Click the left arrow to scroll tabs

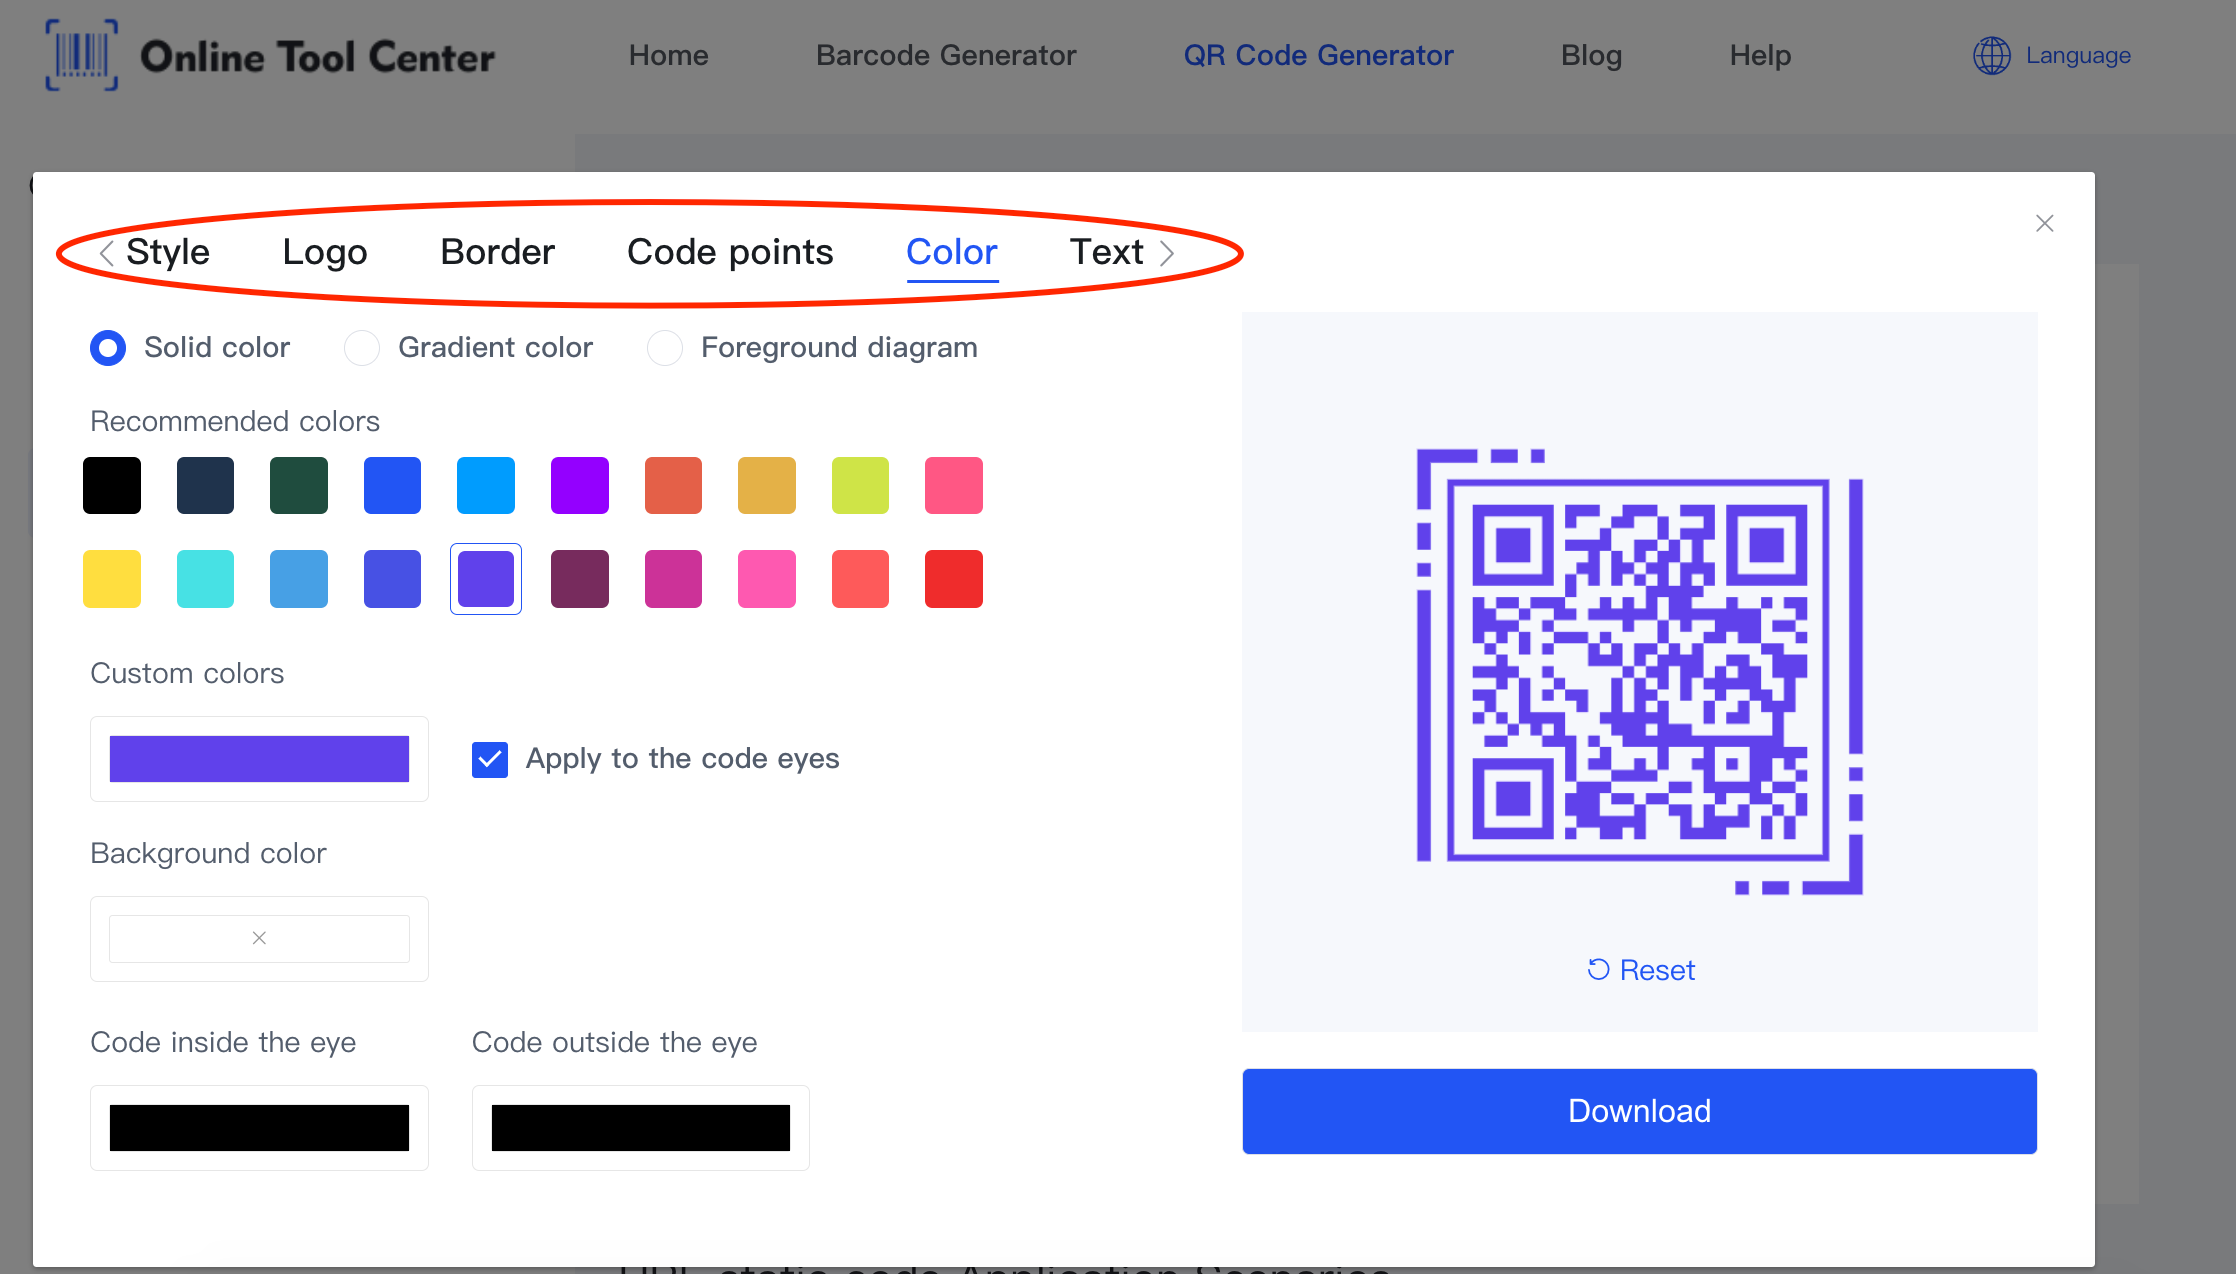click(101, 250)
